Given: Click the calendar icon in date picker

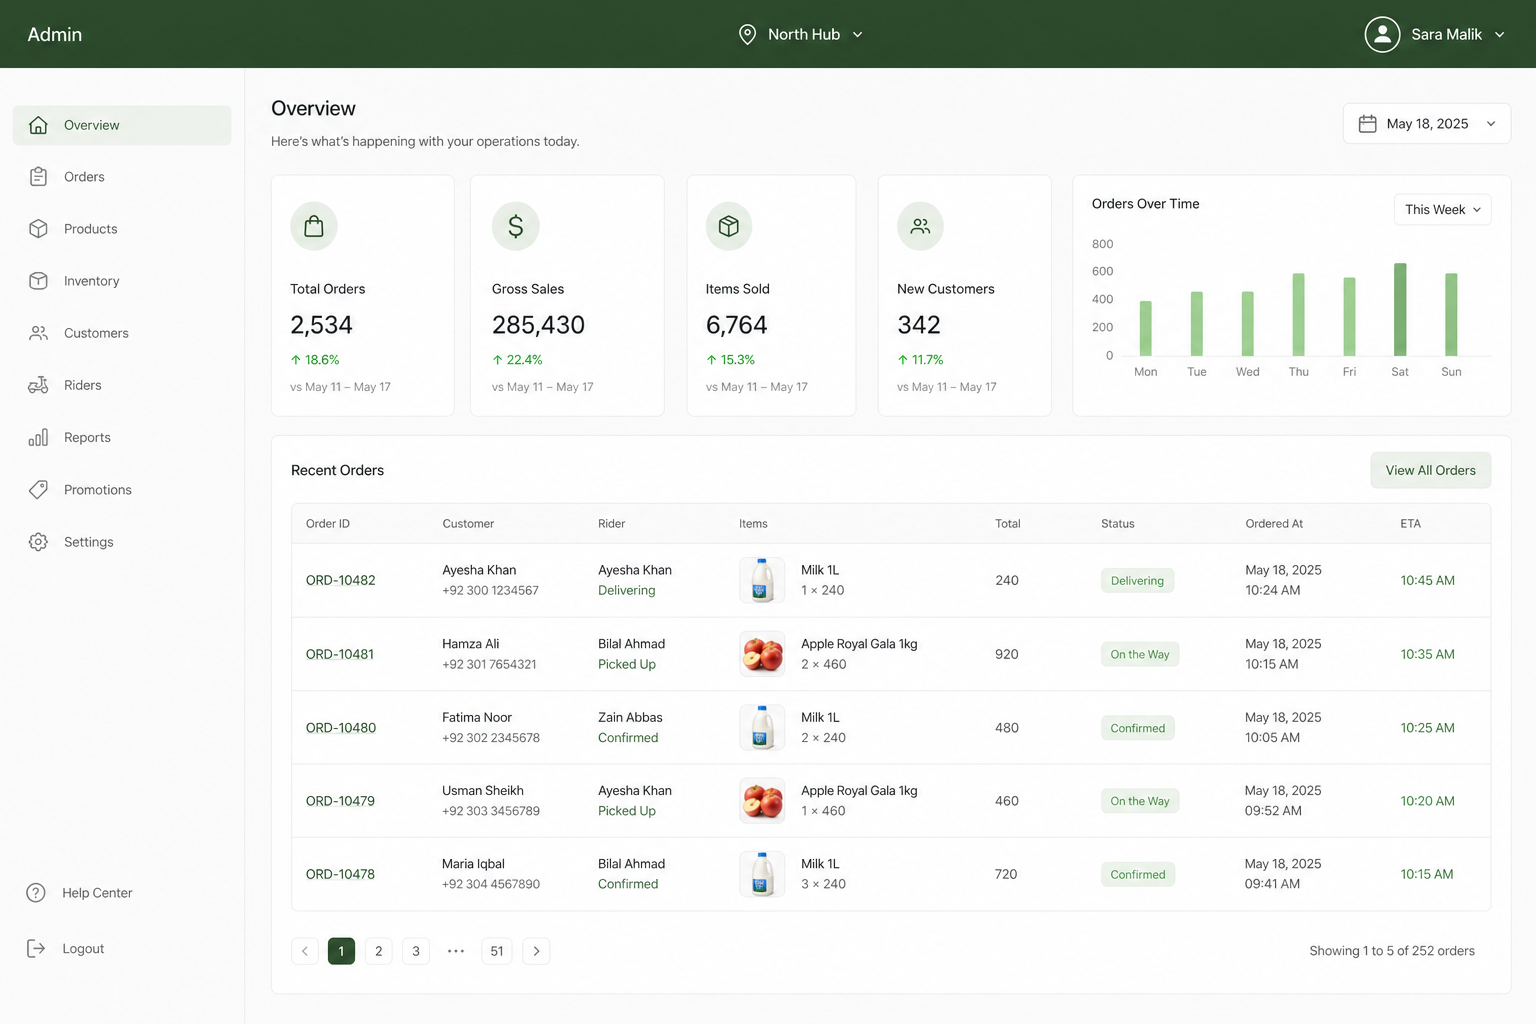Looking at the screenshot, I should (1368, 124).
